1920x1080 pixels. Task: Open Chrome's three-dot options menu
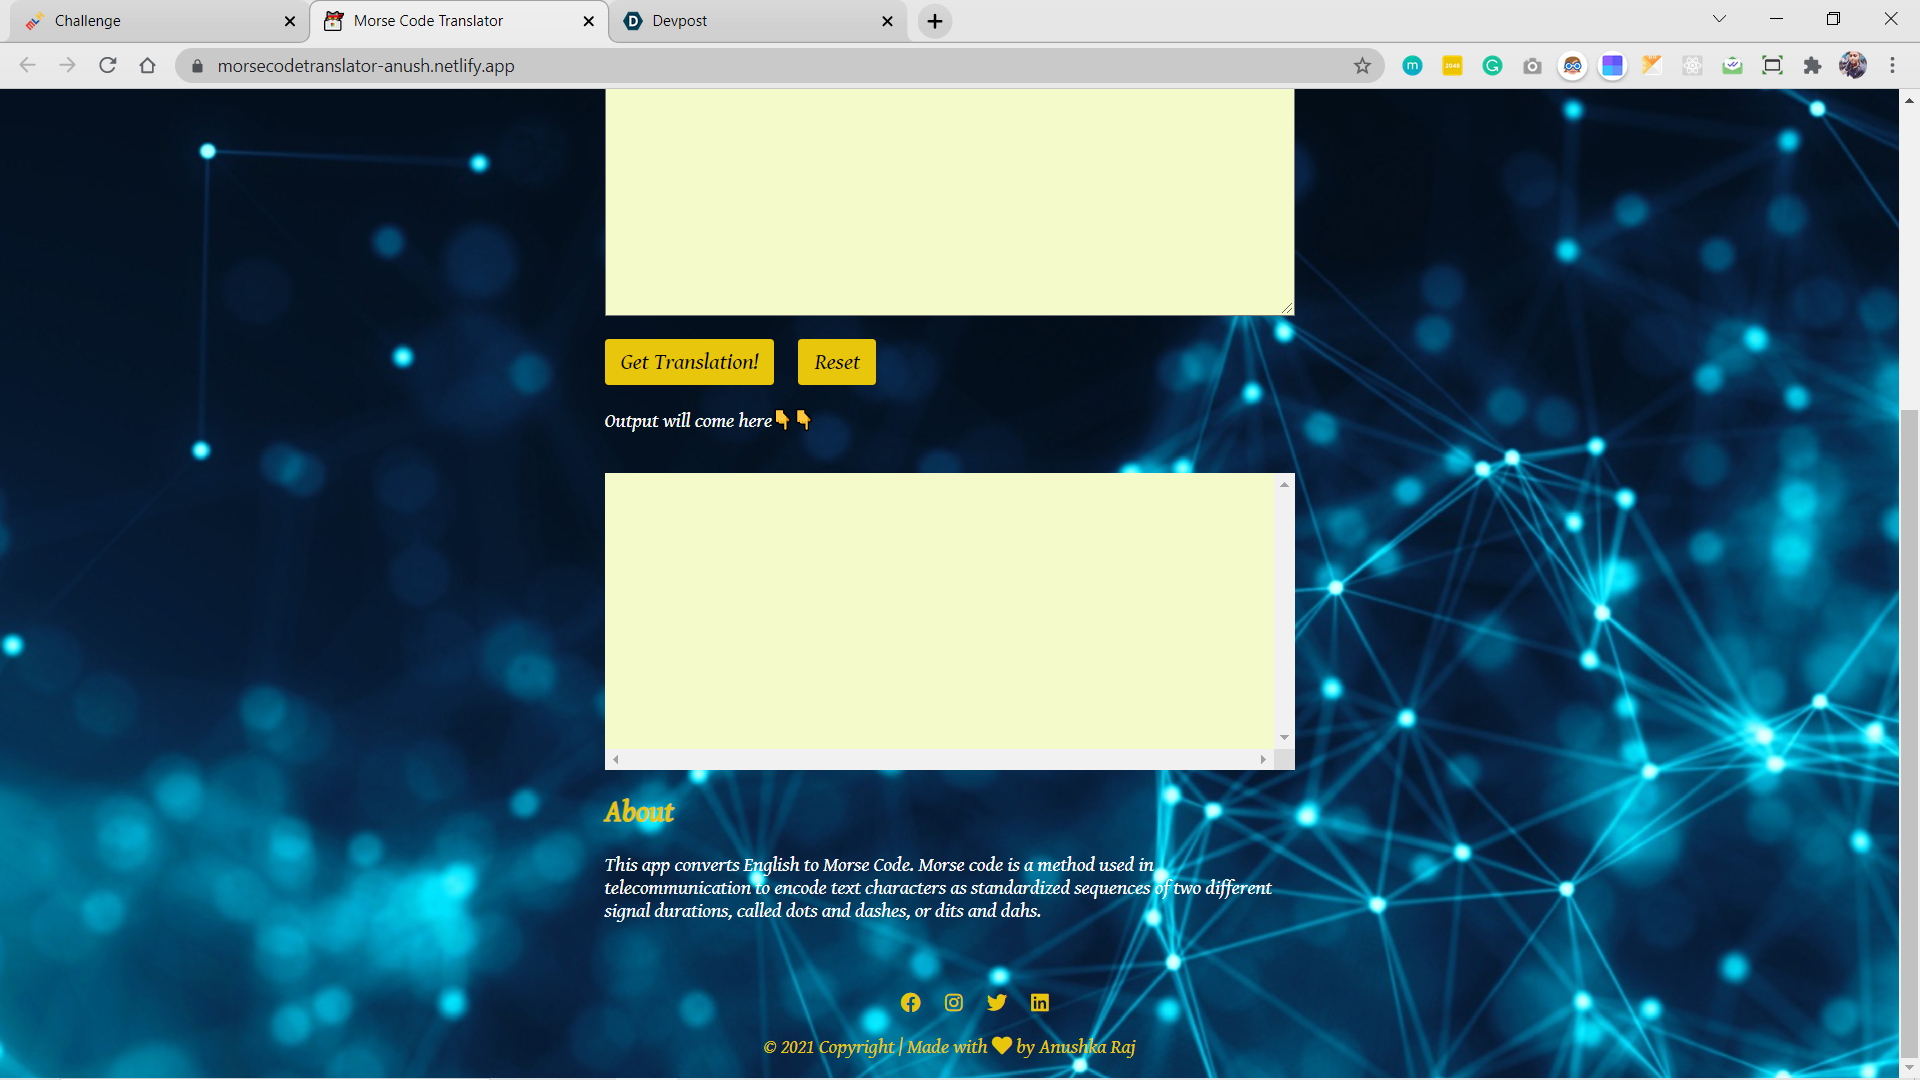(1893, 65)
